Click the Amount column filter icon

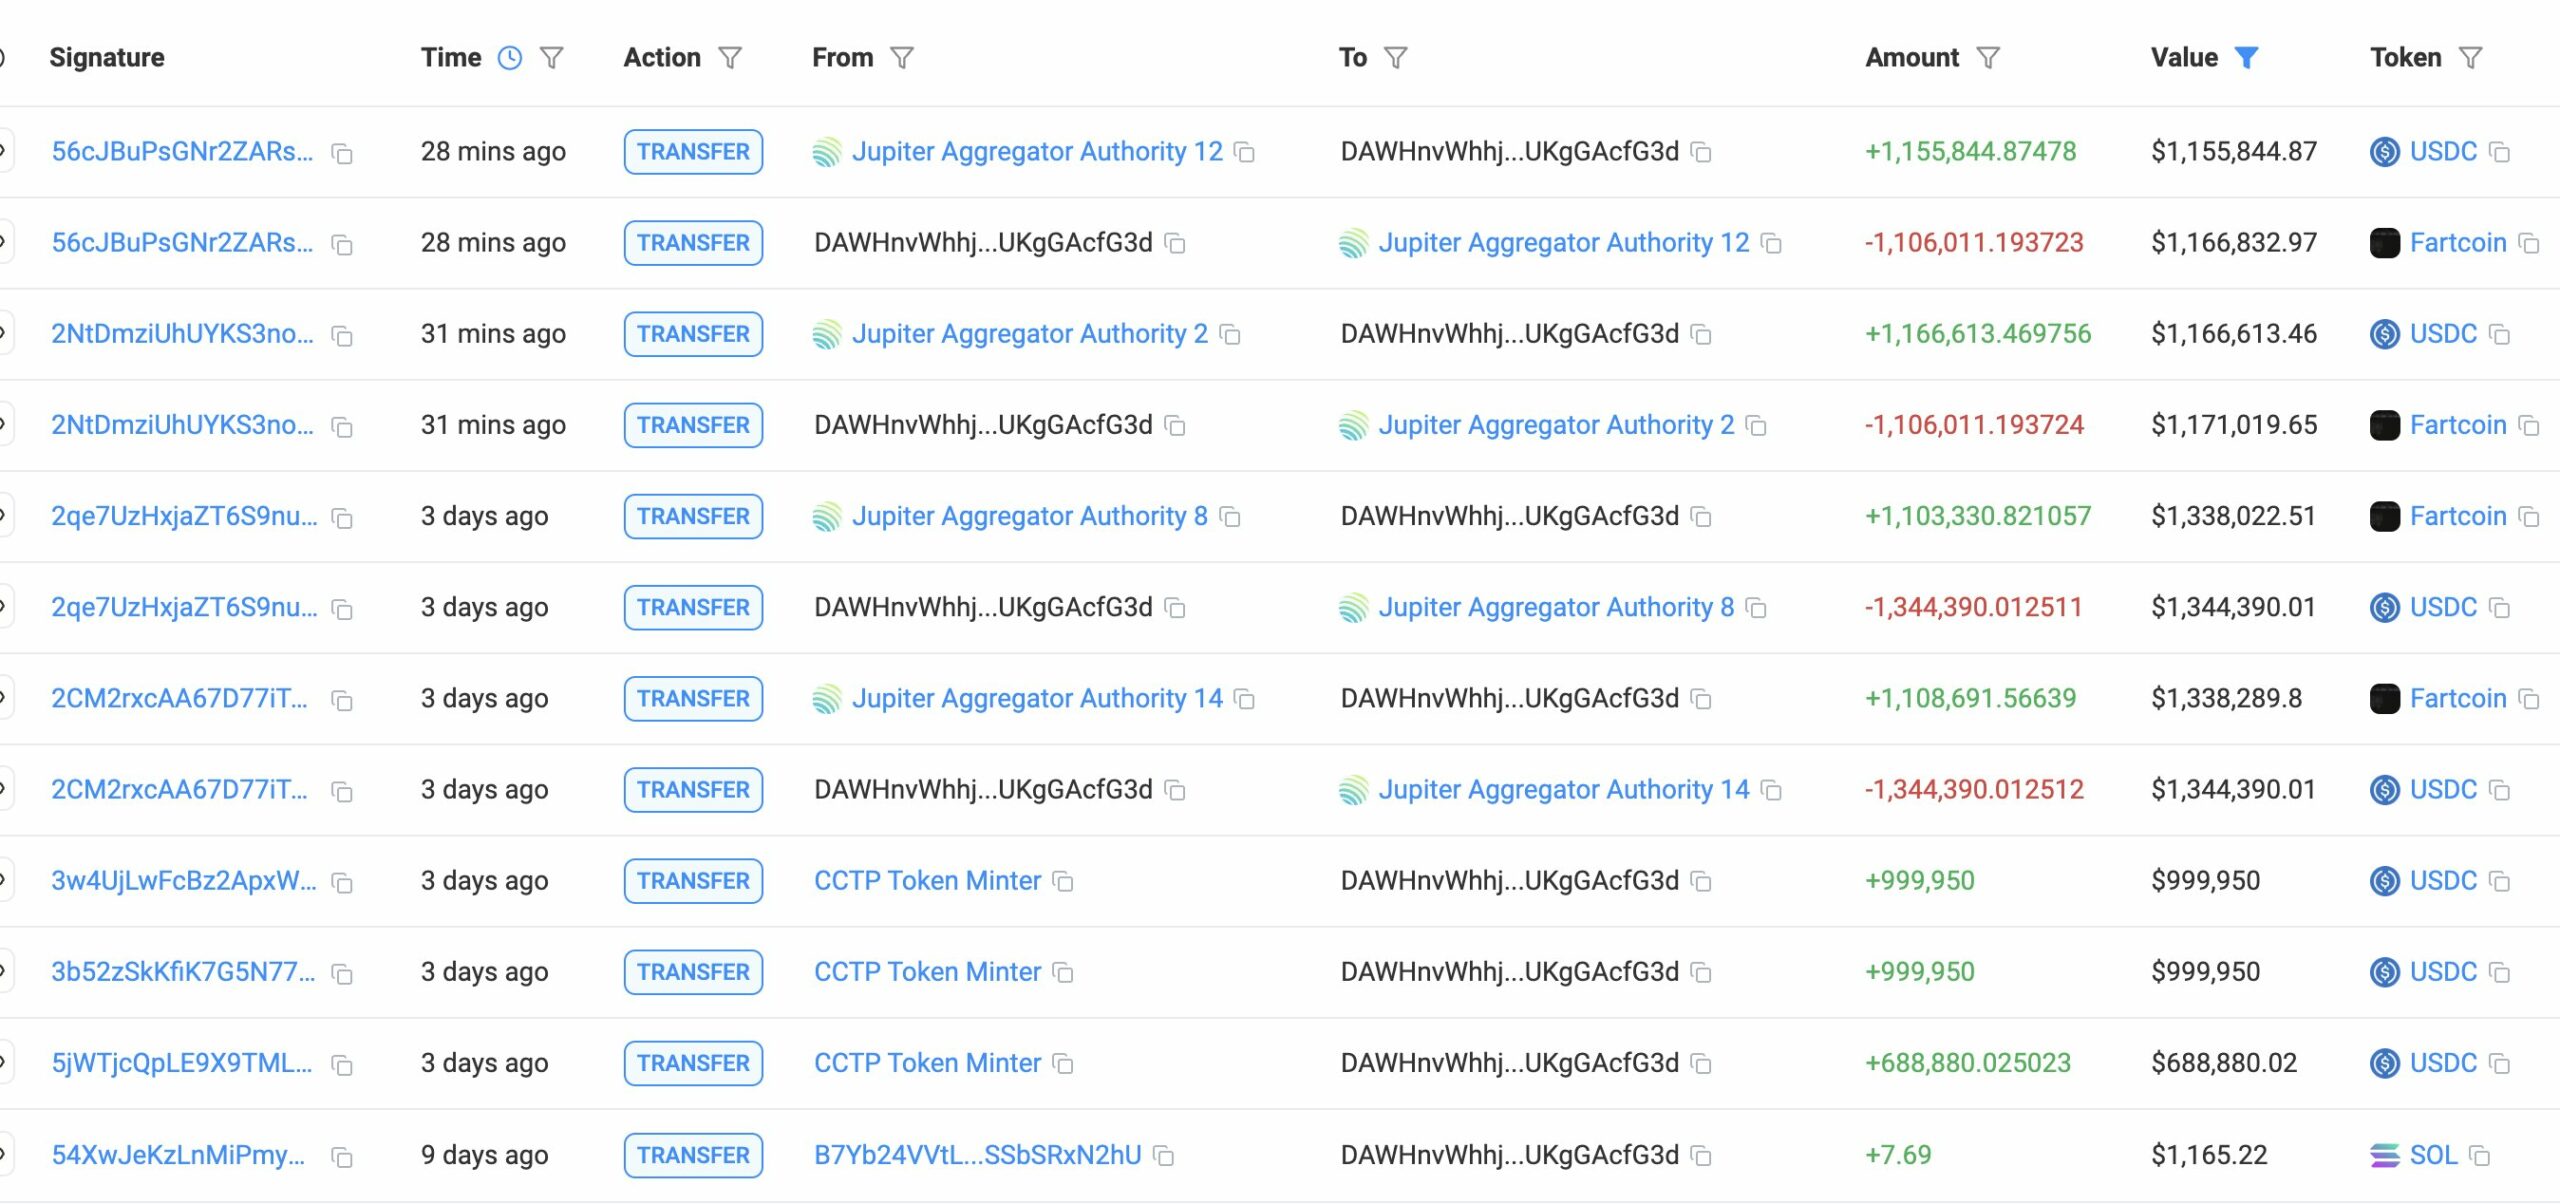tap(1988, 58)
